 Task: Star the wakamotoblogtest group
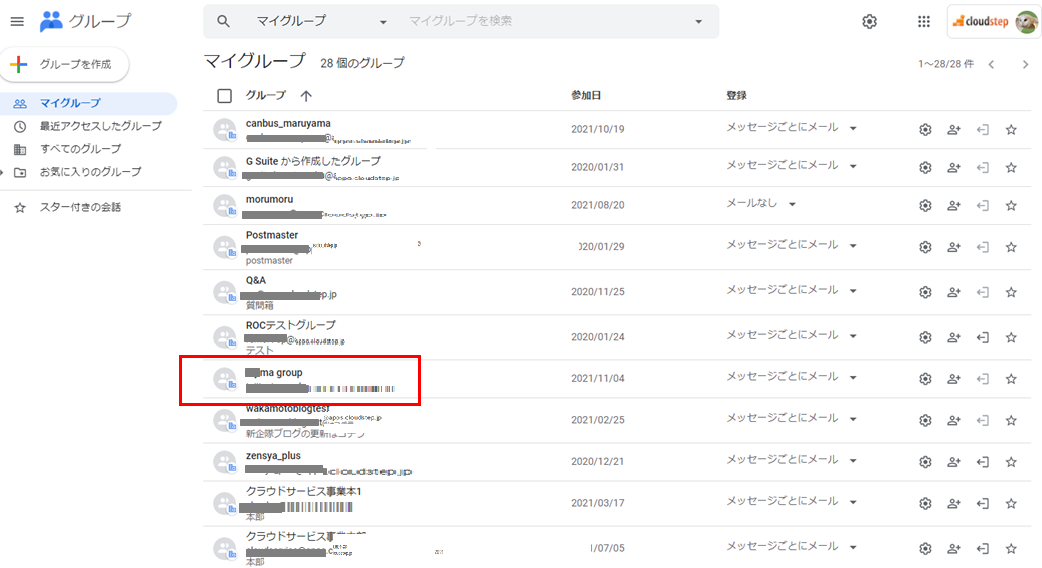tap(1011, 420)
